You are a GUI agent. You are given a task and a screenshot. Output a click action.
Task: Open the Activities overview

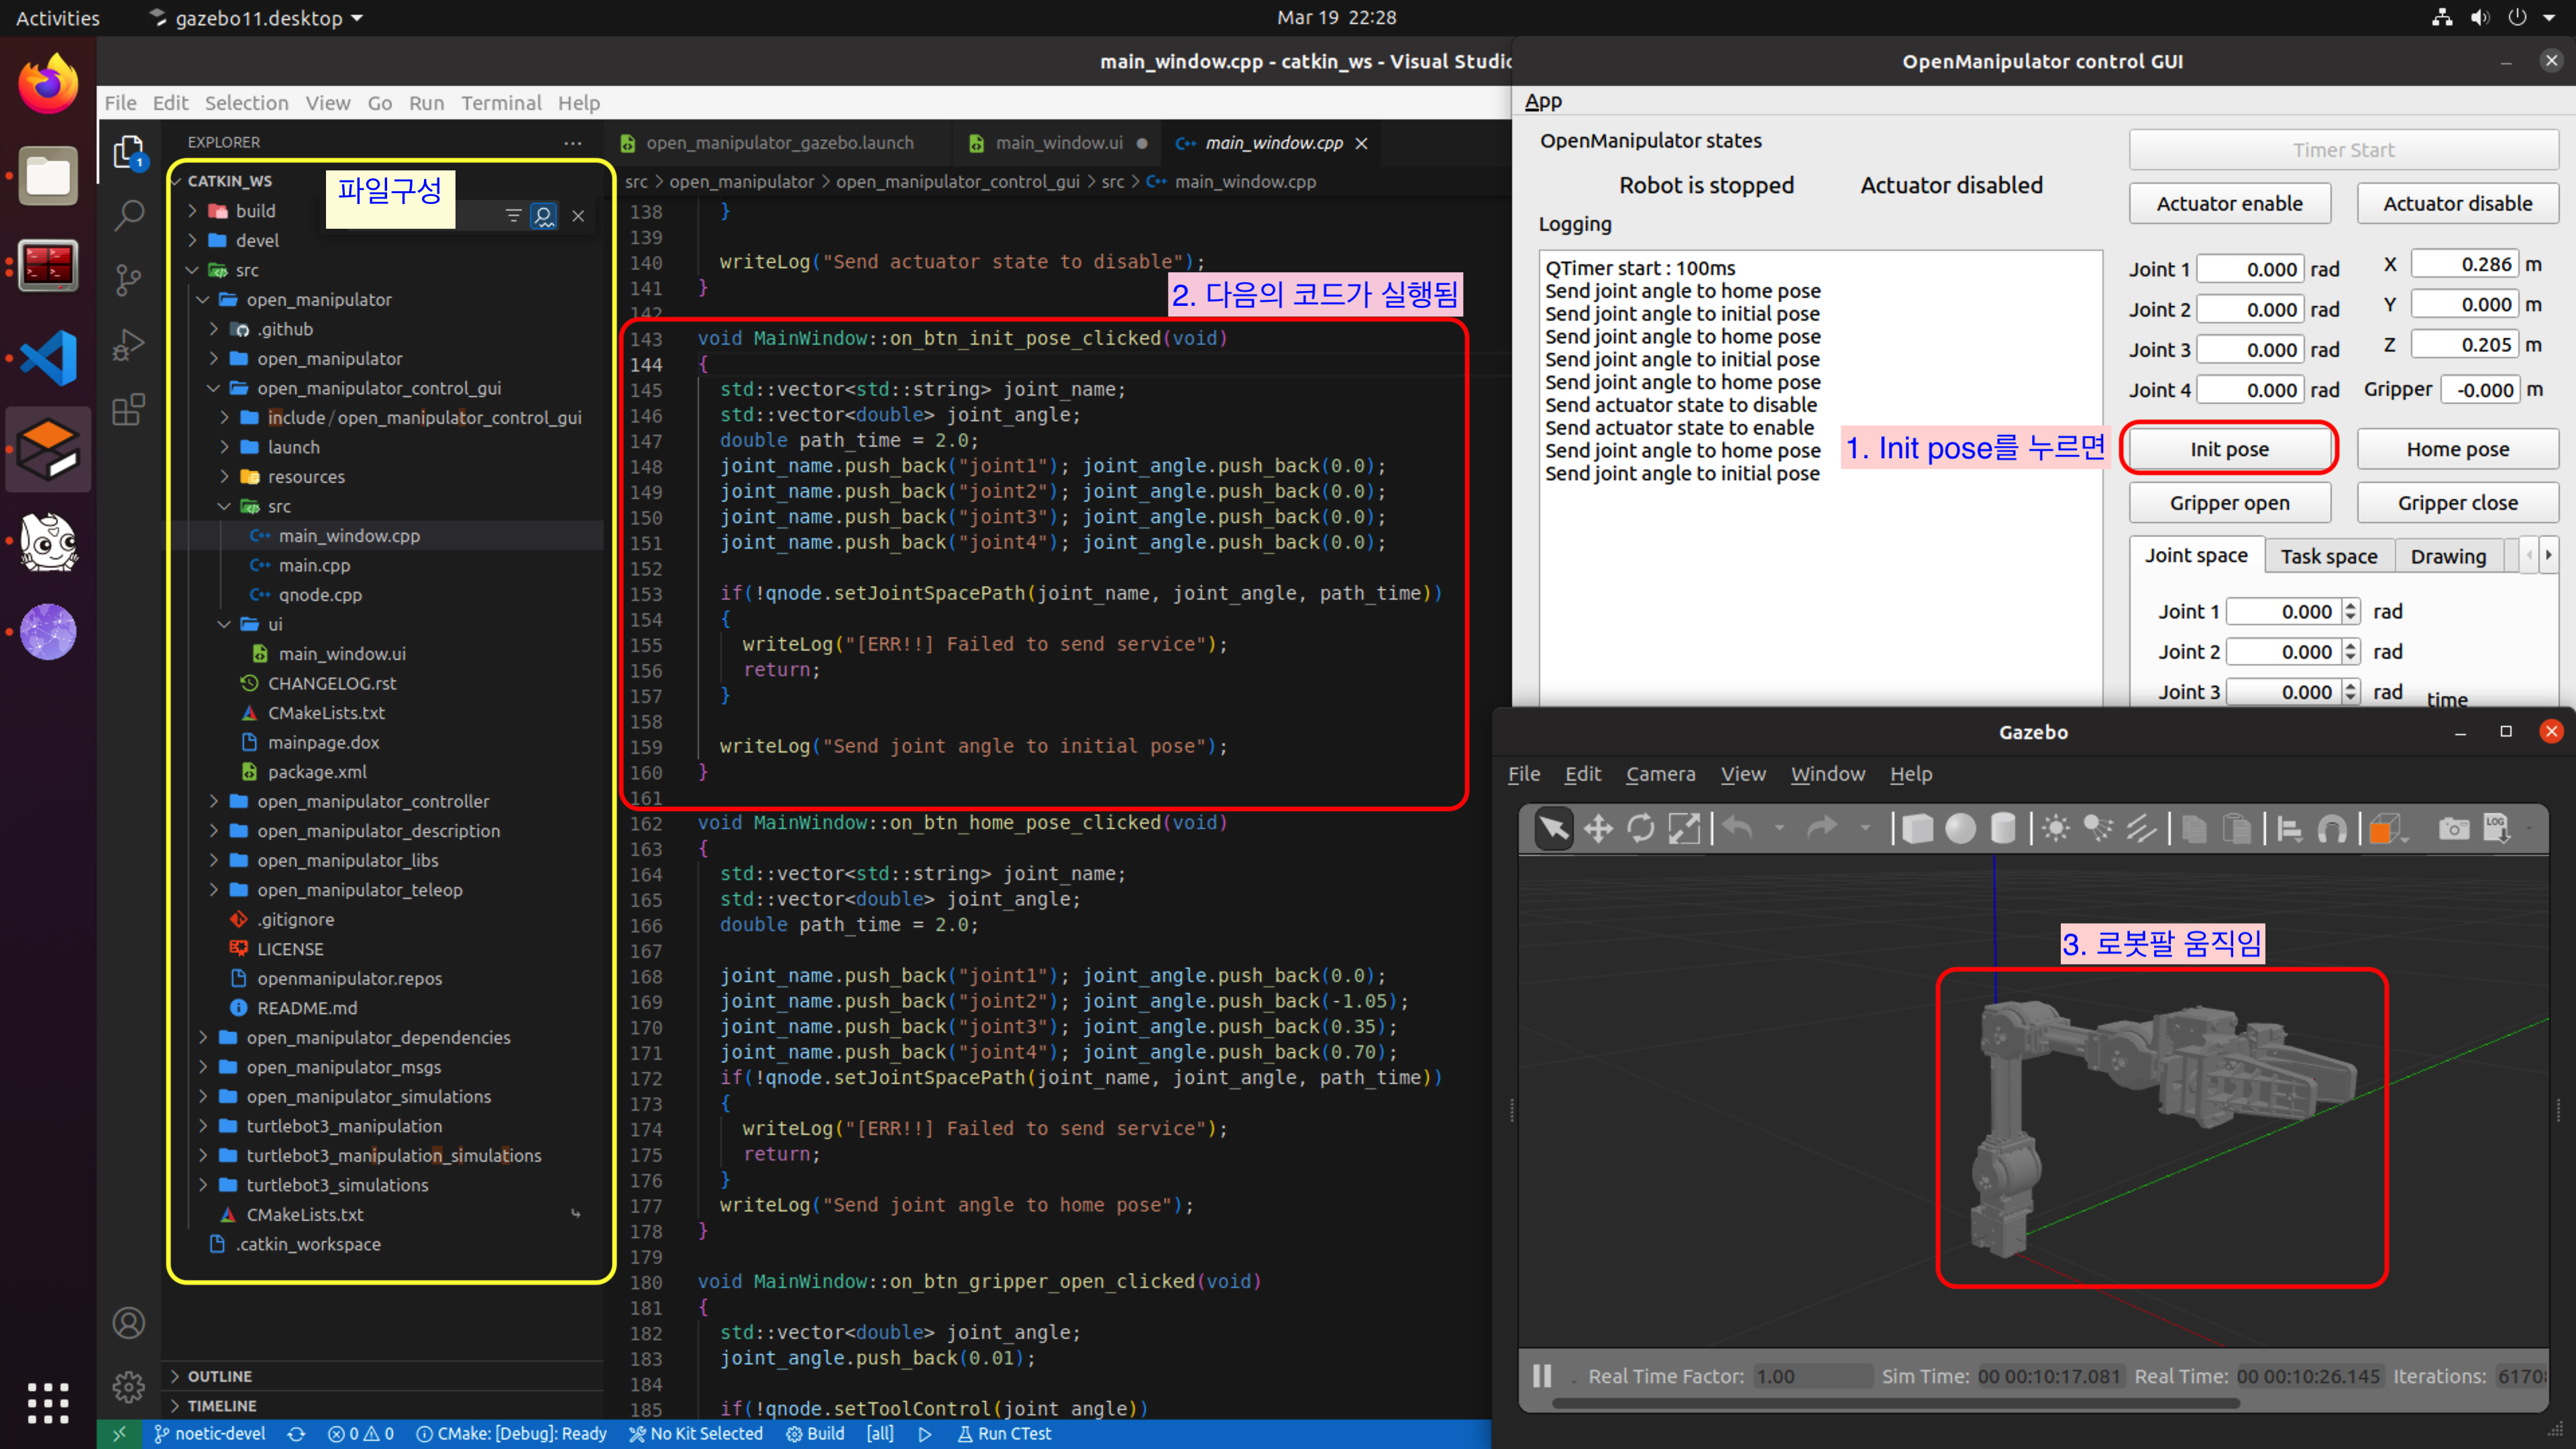click(57, 18)
